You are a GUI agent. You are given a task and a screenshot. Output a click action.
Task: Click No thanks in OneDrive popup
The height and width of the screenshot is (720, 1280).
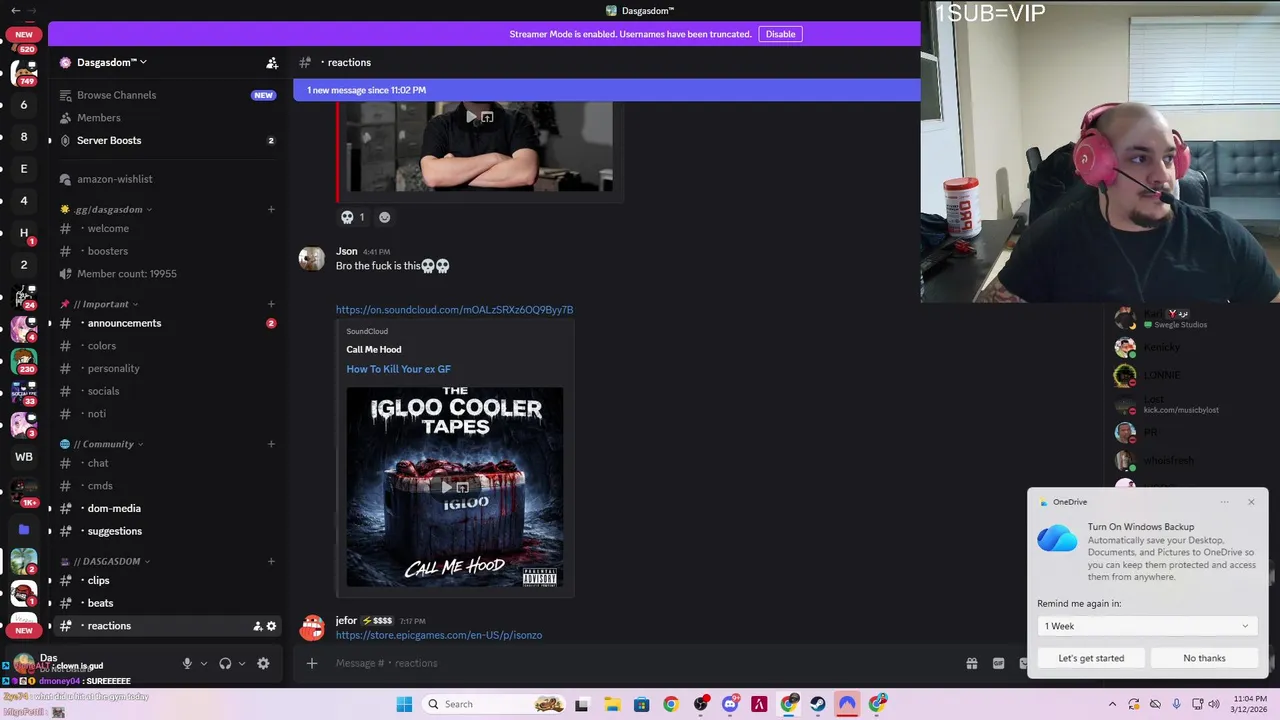click(1204, 658)
